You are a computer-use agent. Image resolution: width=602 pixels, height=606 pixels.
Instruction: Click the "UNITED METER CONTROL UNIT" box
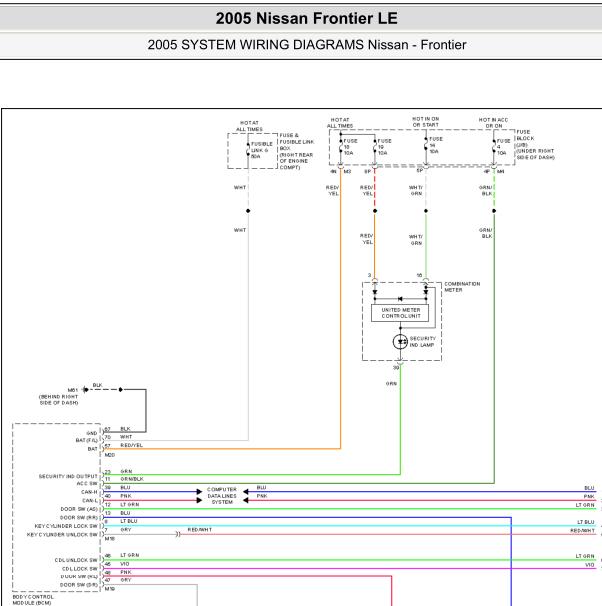[x=400, y=313]
